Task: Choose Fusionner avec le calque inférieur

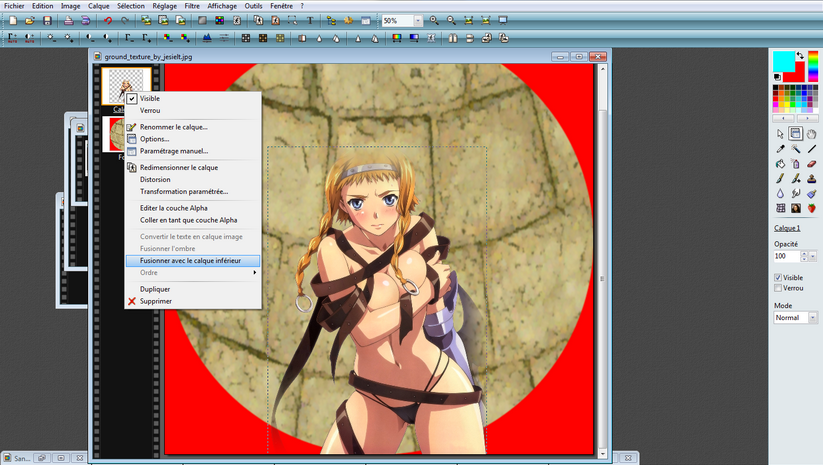Action: point(193,261)
